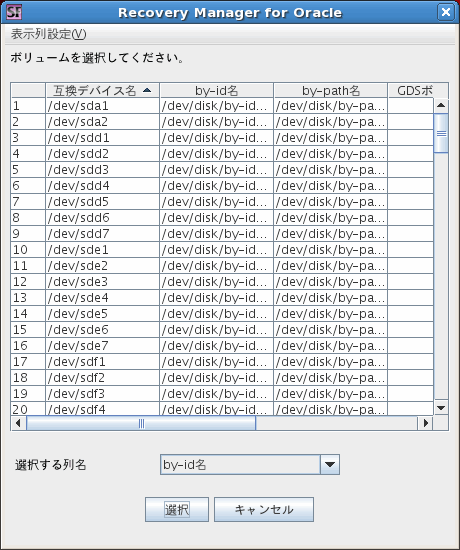Image resolution: width=460 pixels, height=550 pixels.
Task: Click the 選択 button
Action: tap(177, 509)
